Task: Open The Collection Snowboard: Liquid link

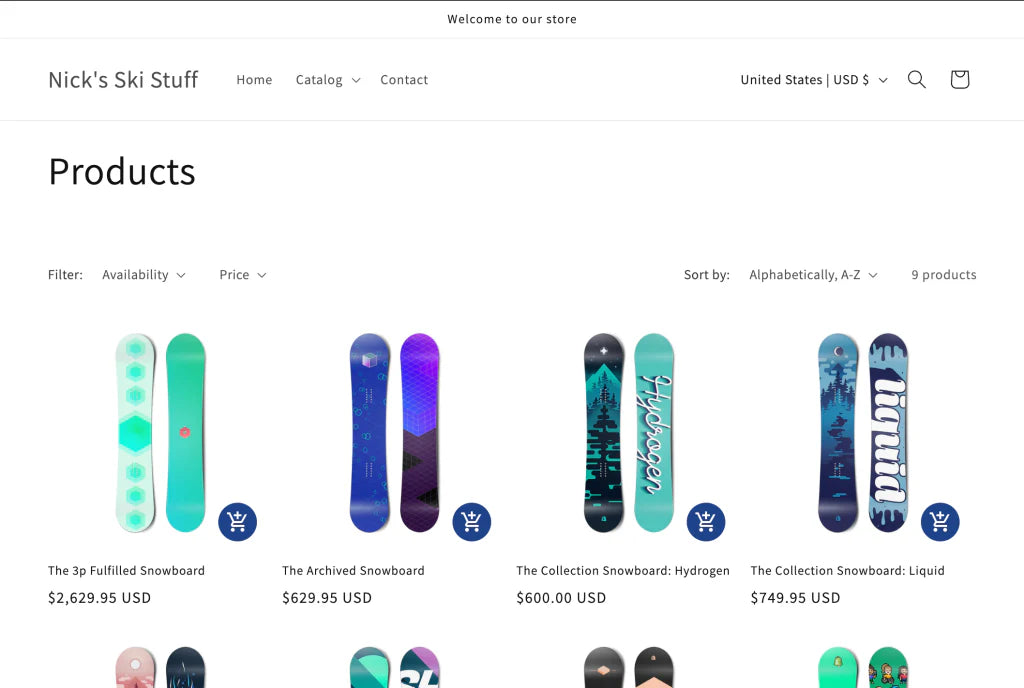Action: coord(847,571)
